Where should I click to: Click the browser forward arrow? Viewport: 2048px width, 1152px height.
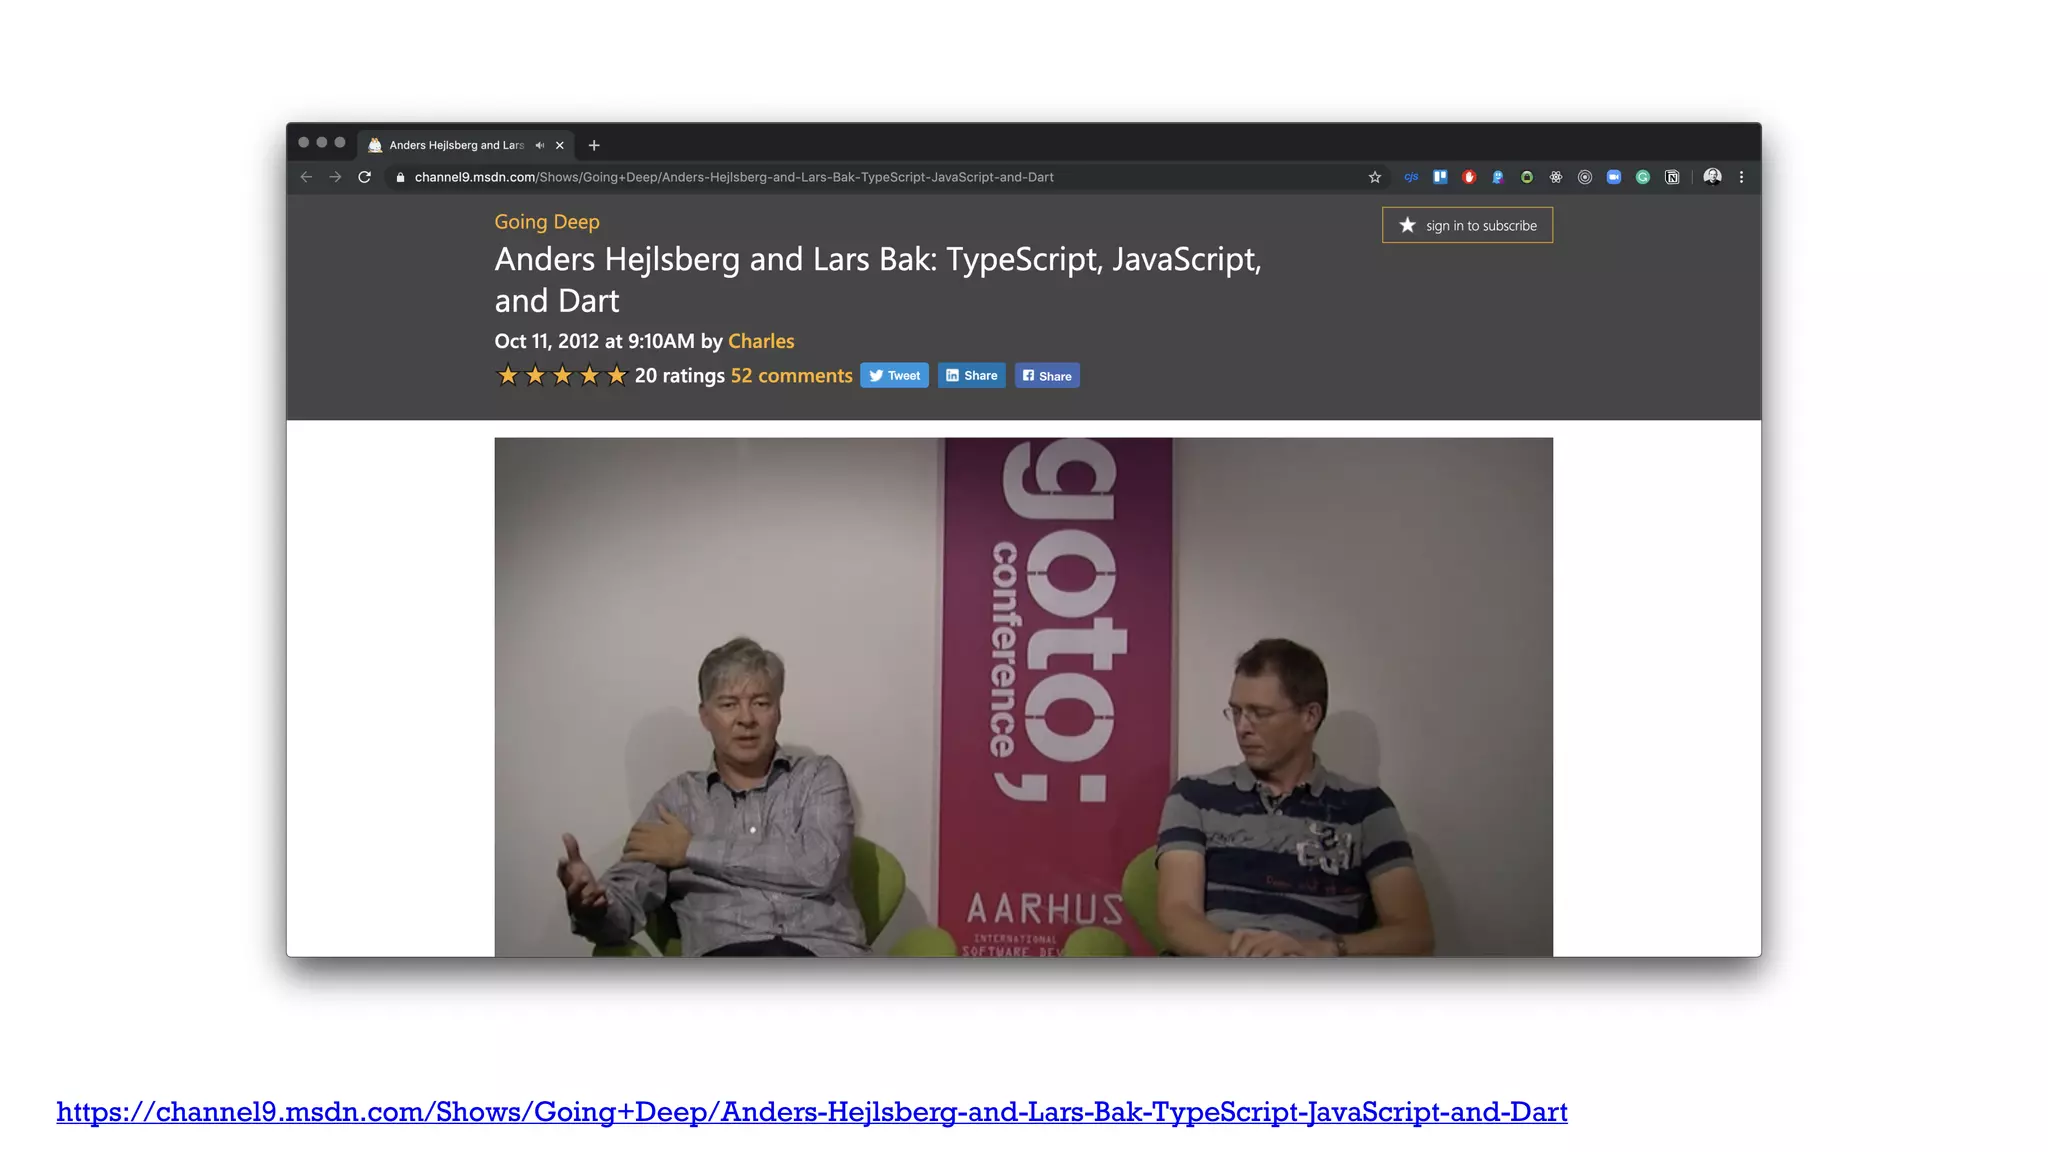[335, 177]
